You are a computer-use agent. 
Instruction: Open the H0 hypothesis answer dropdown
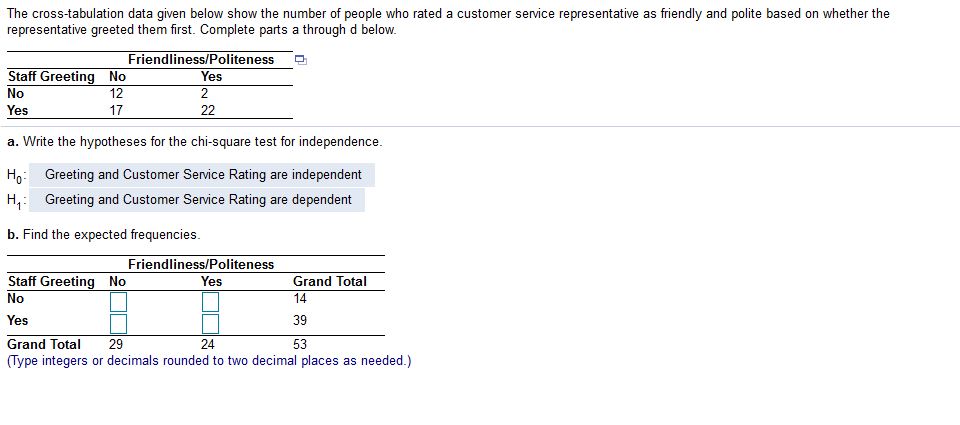(203, 175)
